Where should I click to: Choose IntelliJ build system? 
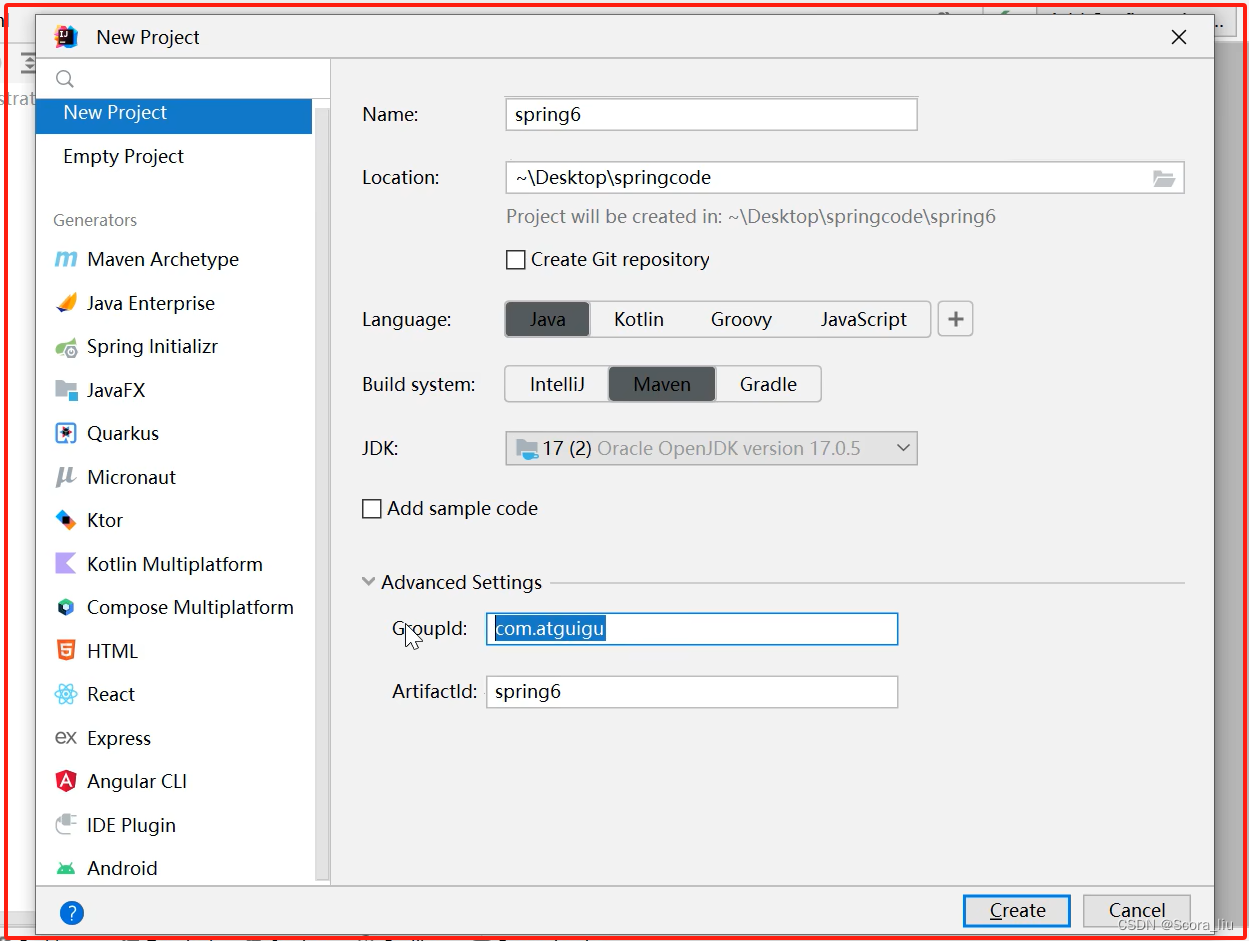pos(557,384)
